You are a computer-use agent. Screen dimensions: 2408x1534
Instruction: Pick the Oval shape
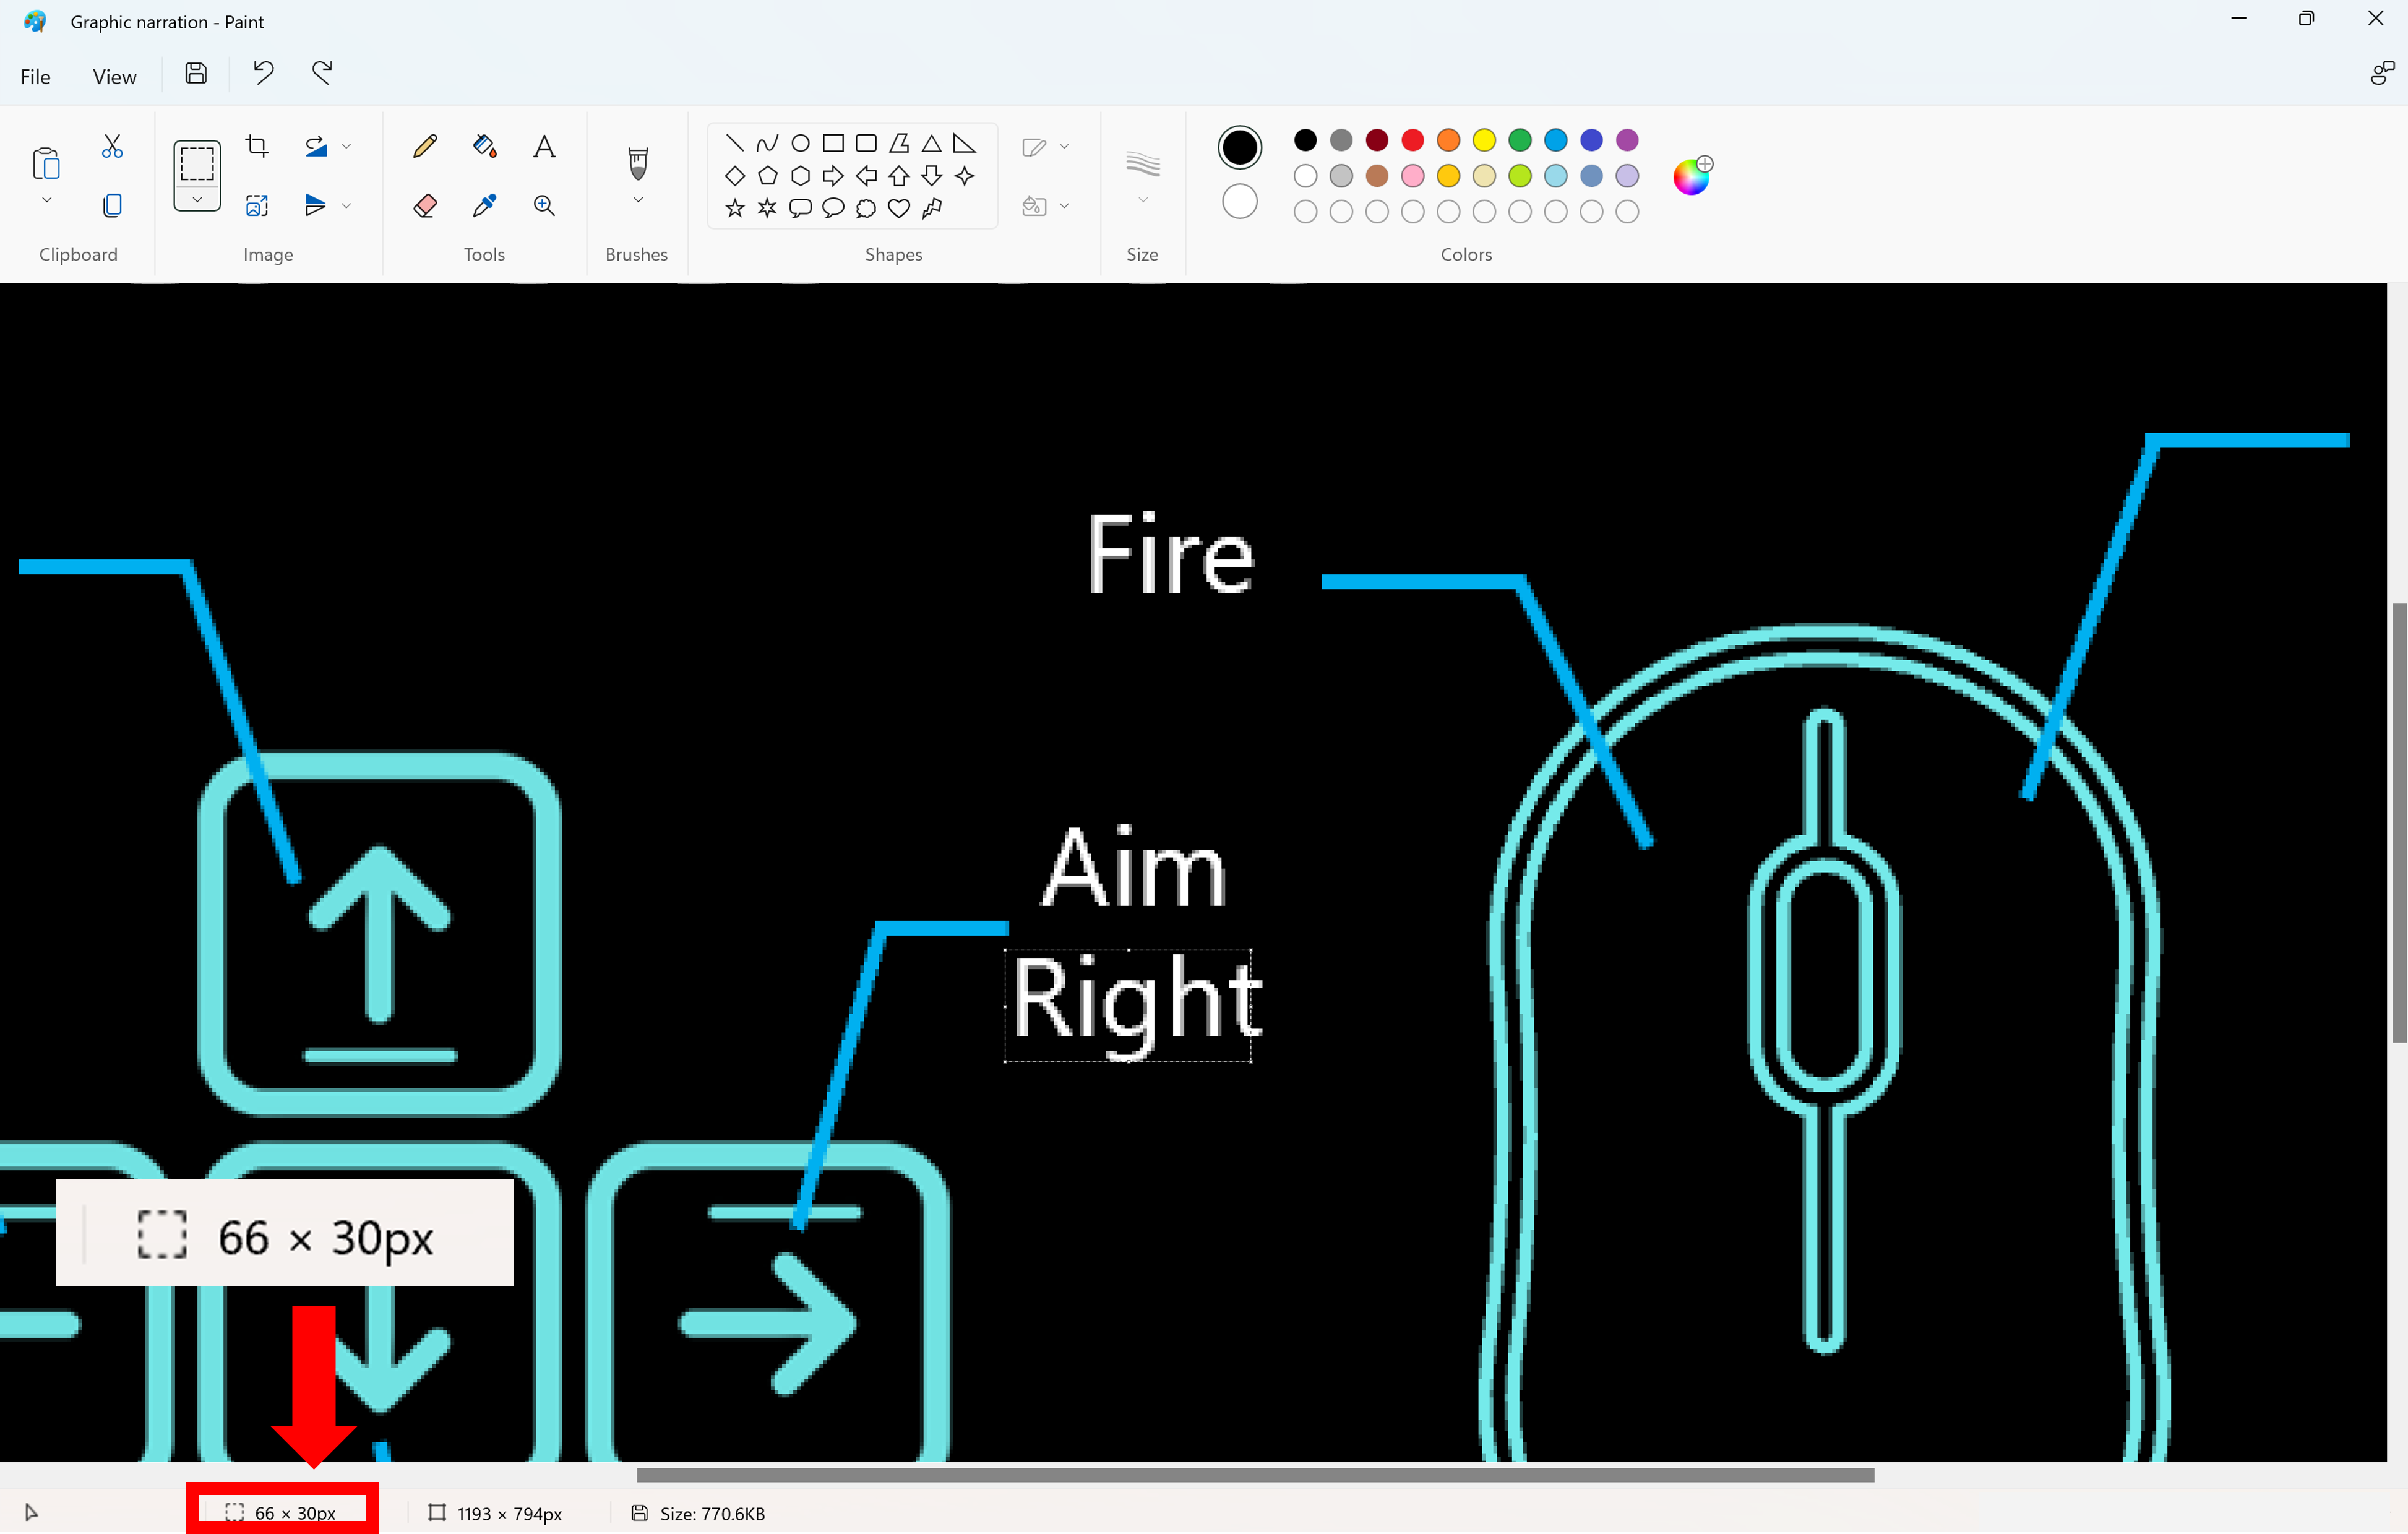pos(800,143)
